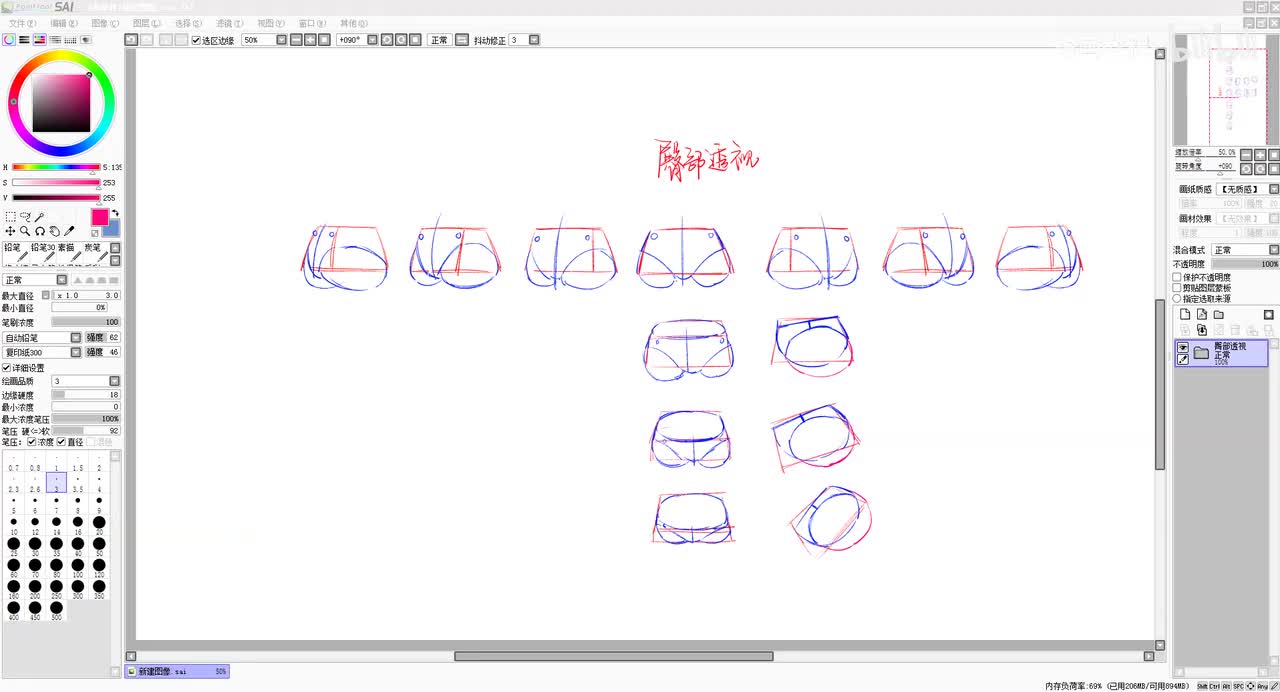Screen dimensions: 1280x692
Task: Open the 图层 (Layer) menu
Action: [147, 23]
